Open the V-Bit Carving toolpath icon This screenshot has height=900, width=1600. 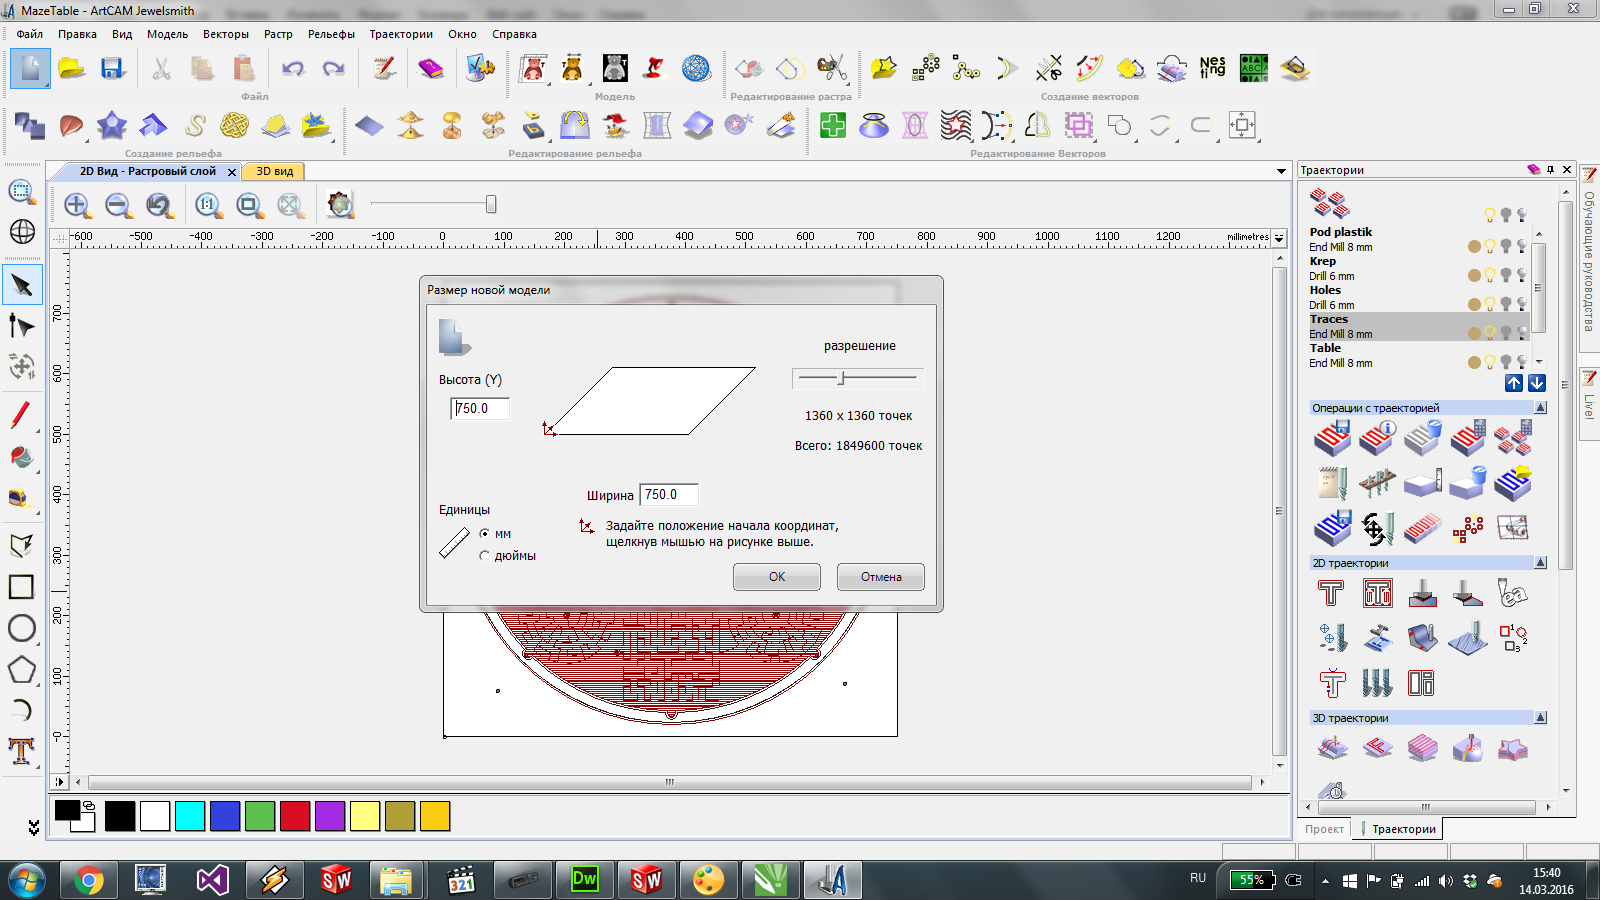click(1422, 594)
